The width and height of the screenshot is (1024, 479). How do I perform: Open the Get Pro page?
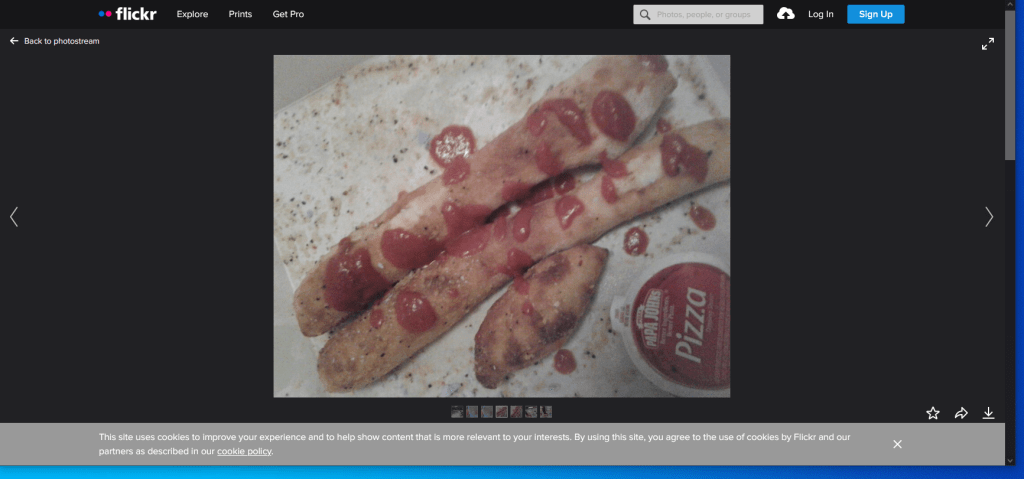[x=288, y=14]
